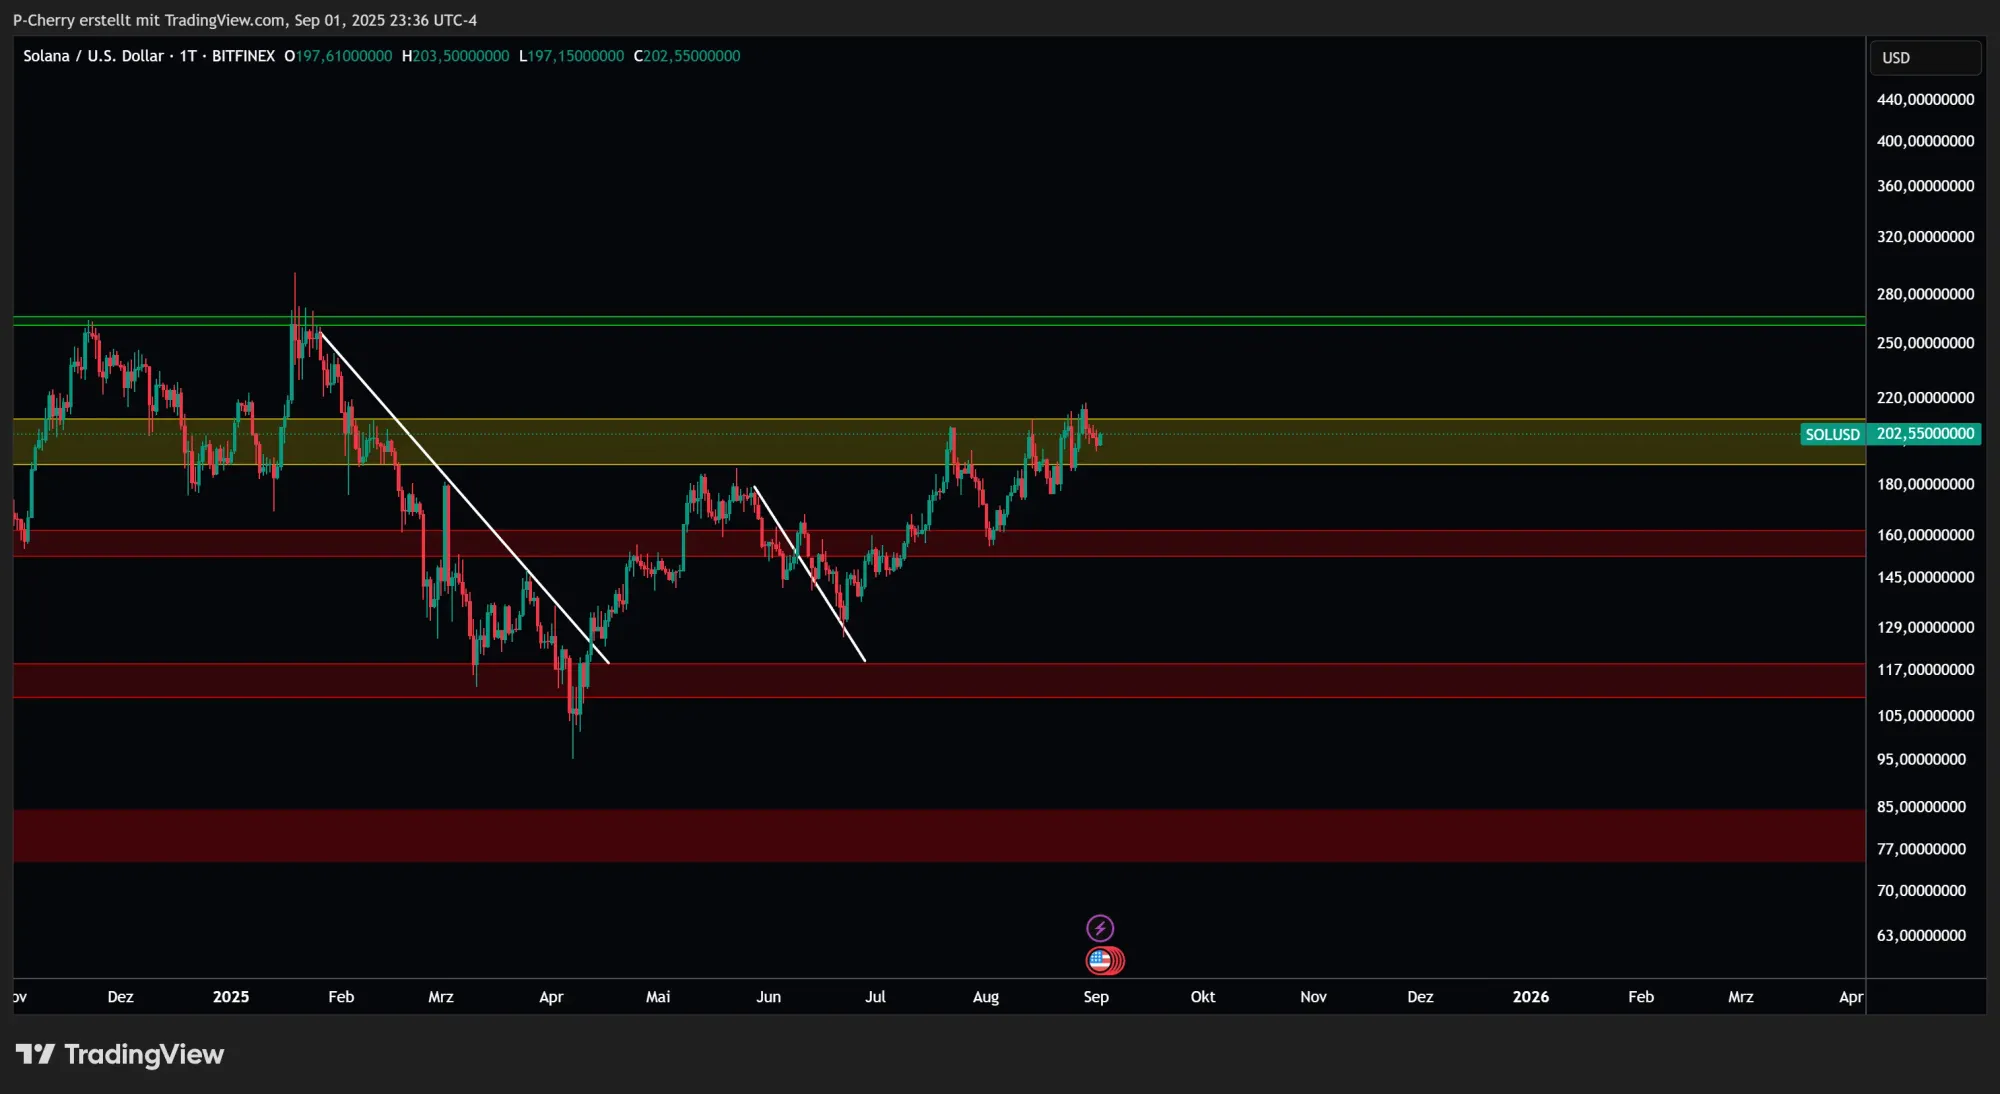The height and width of the screenshot is (1094, 2000).
Task: Click the 360,00000000 price axis label
Action: (x=1925, y=186)
